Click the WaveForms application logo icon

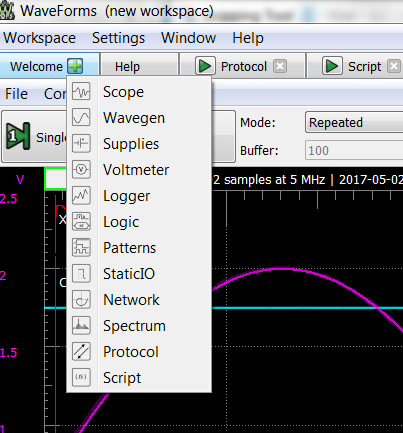point(7,11)
